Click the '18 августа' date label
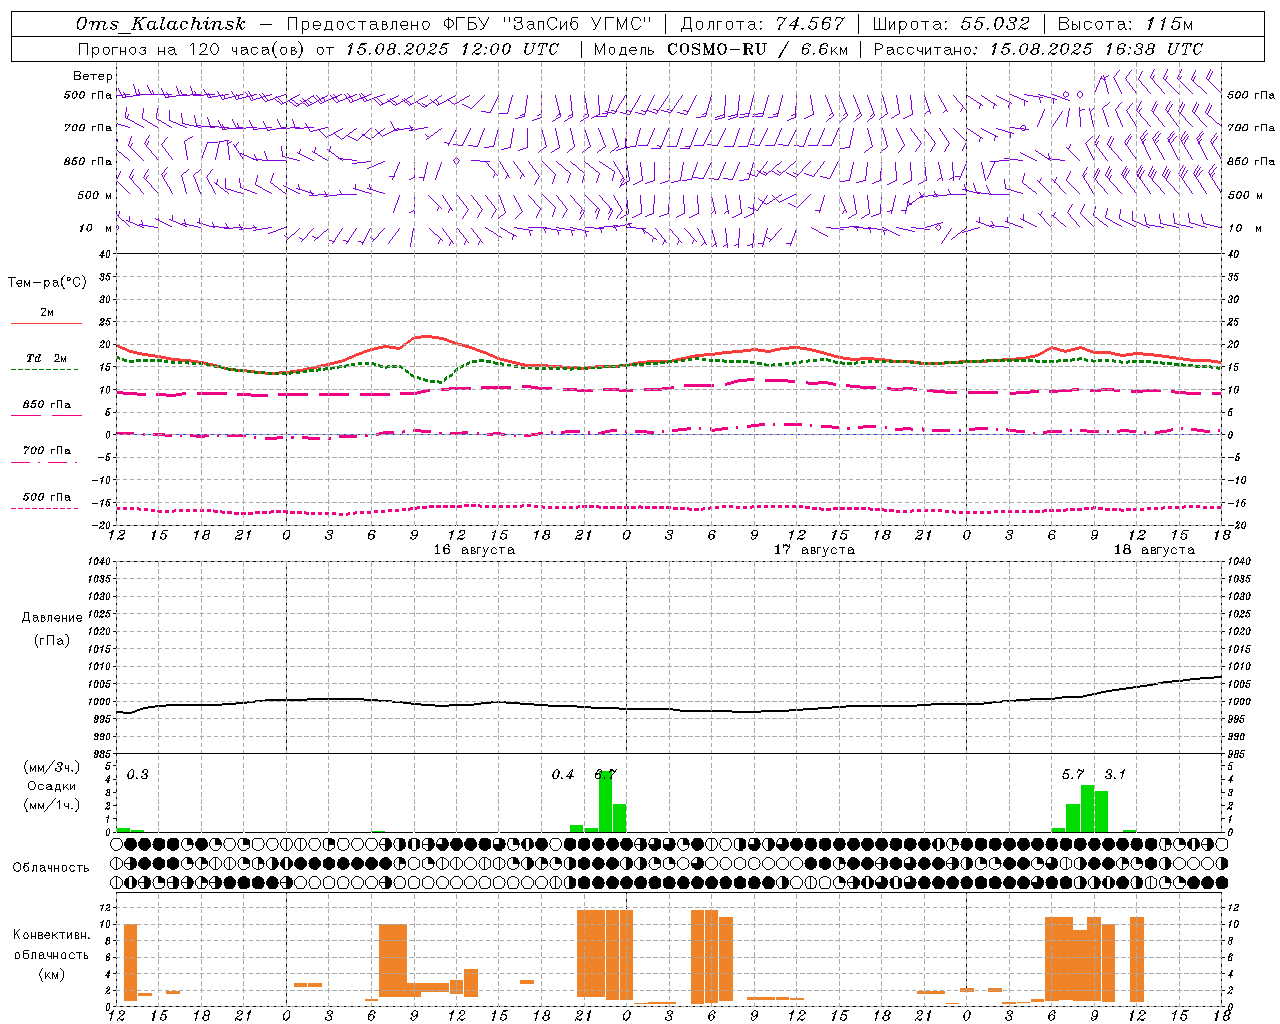 coord(1154,550)
